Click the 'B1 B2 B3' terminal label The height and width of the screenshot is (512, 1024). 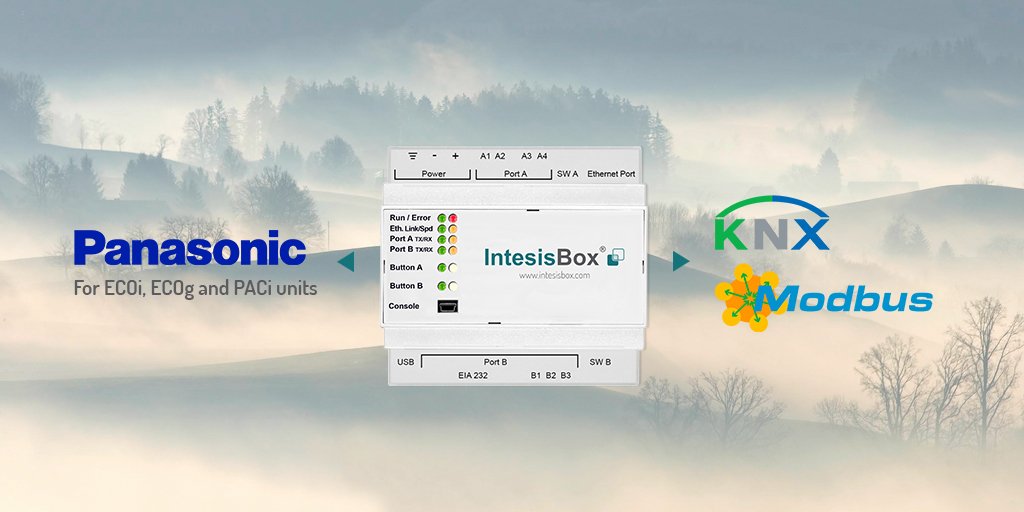(x=551, y=376)
